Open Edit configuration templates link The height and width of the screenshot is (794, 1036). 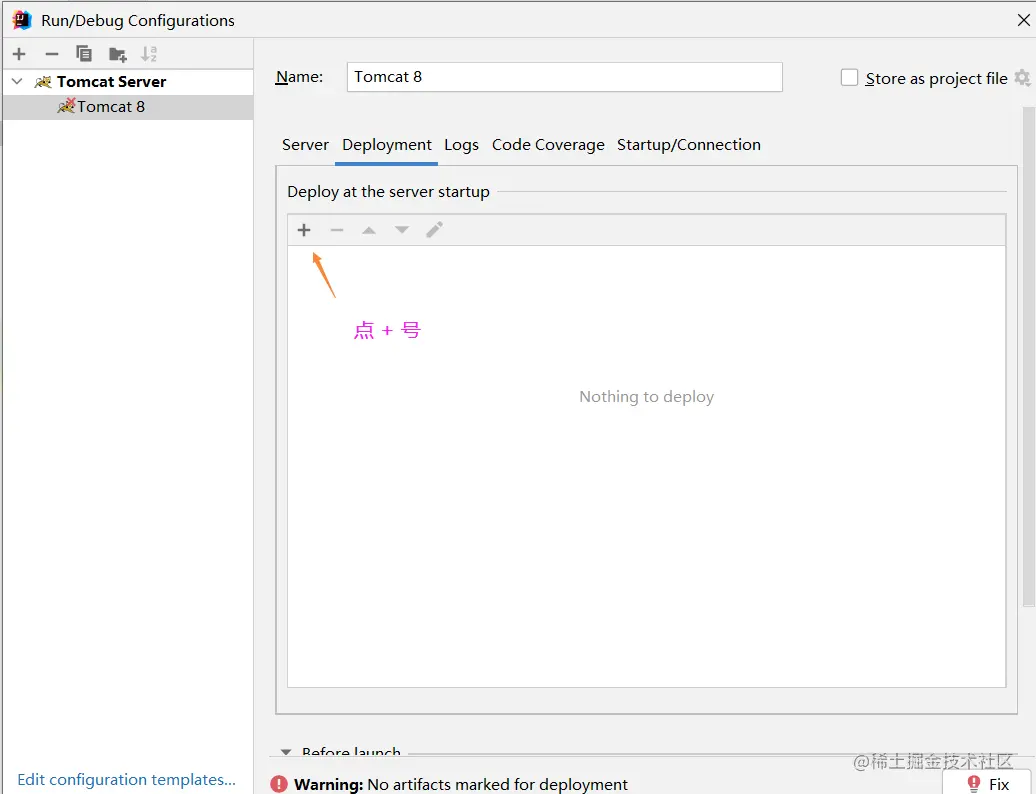click(x=126, y=779)
